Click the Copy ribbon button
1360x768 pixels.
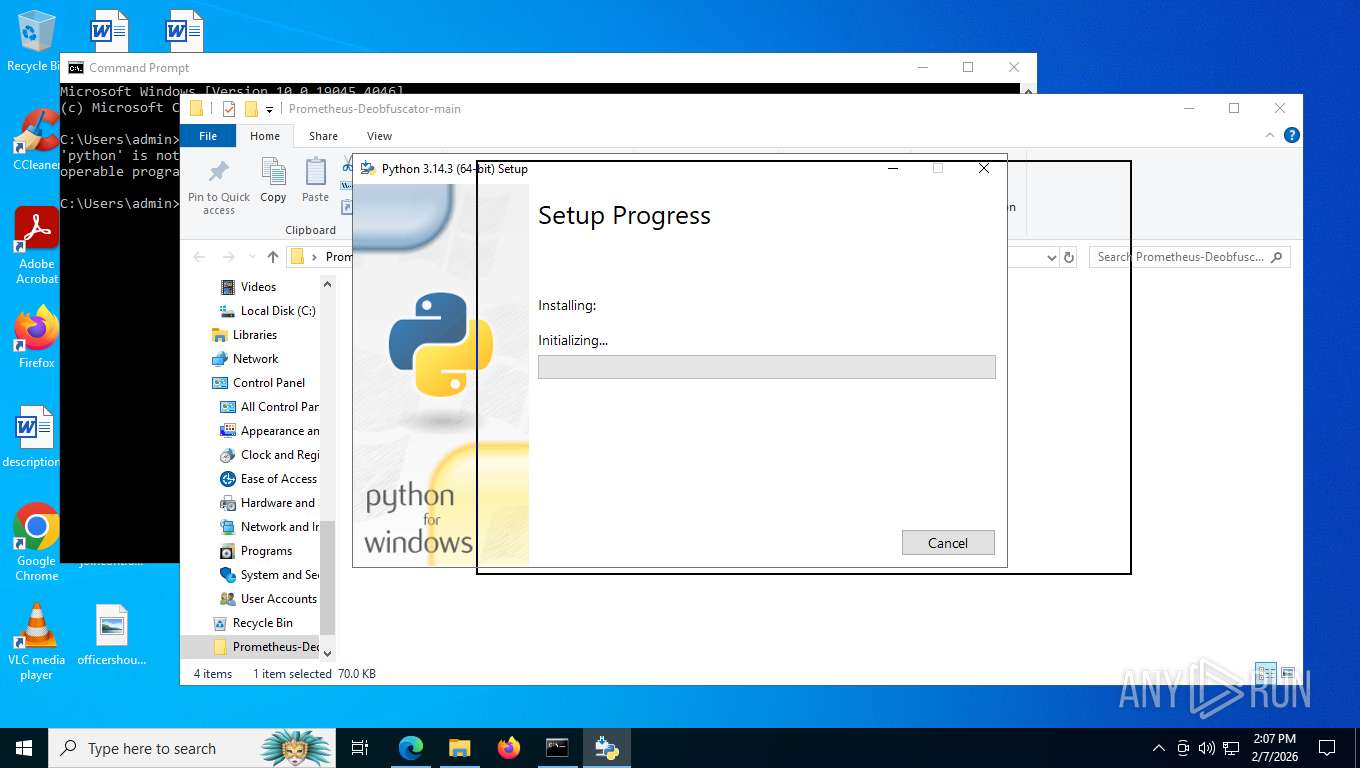(273, 181)
